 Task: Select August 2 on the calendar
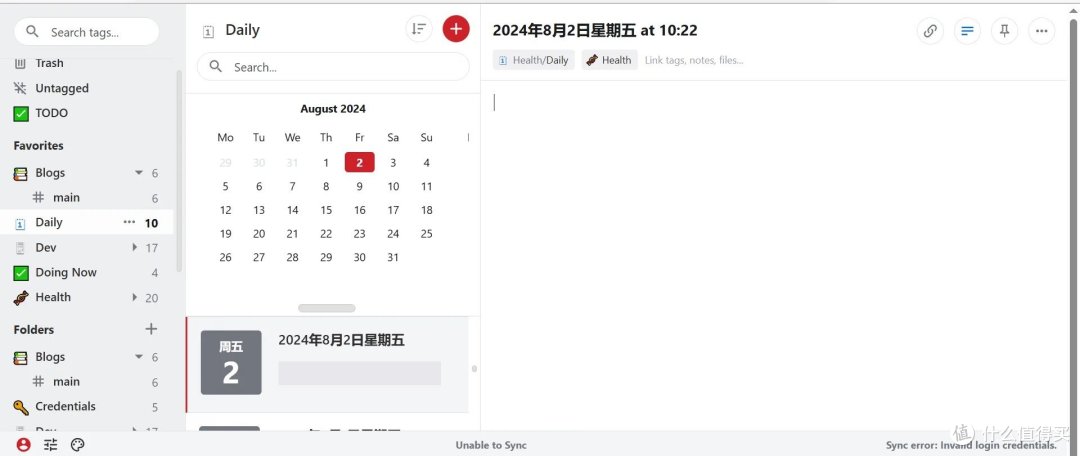[360, 163]
